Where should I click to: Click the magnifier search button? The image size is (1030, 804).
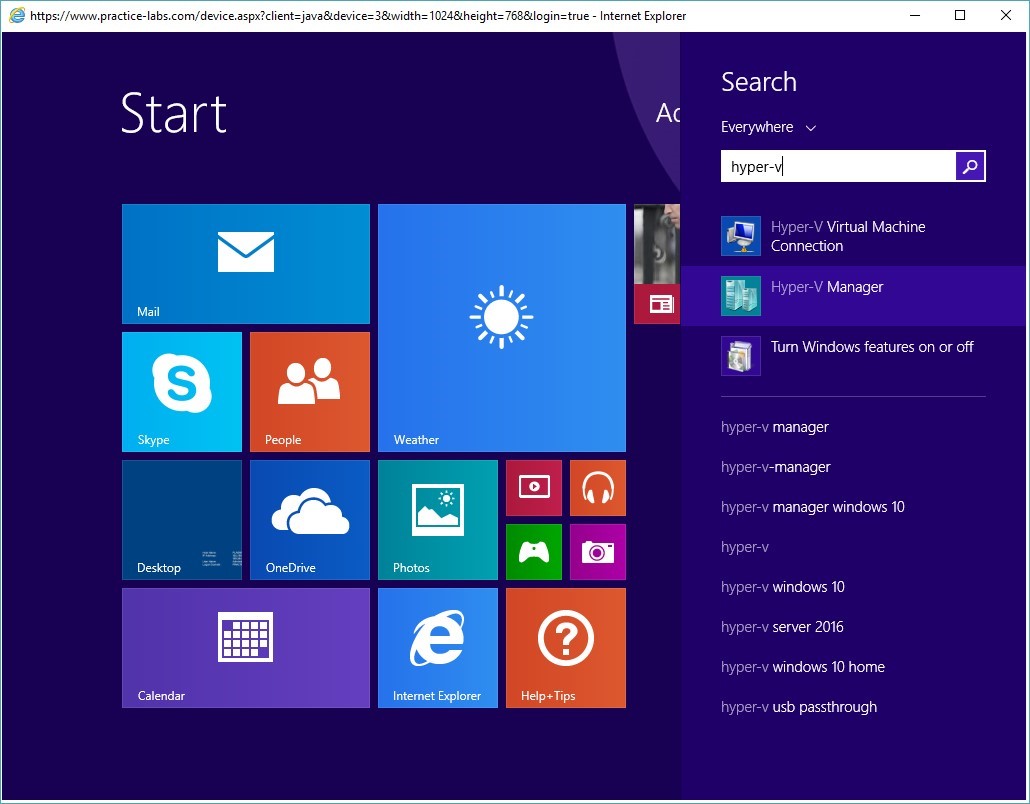point(969,166)
